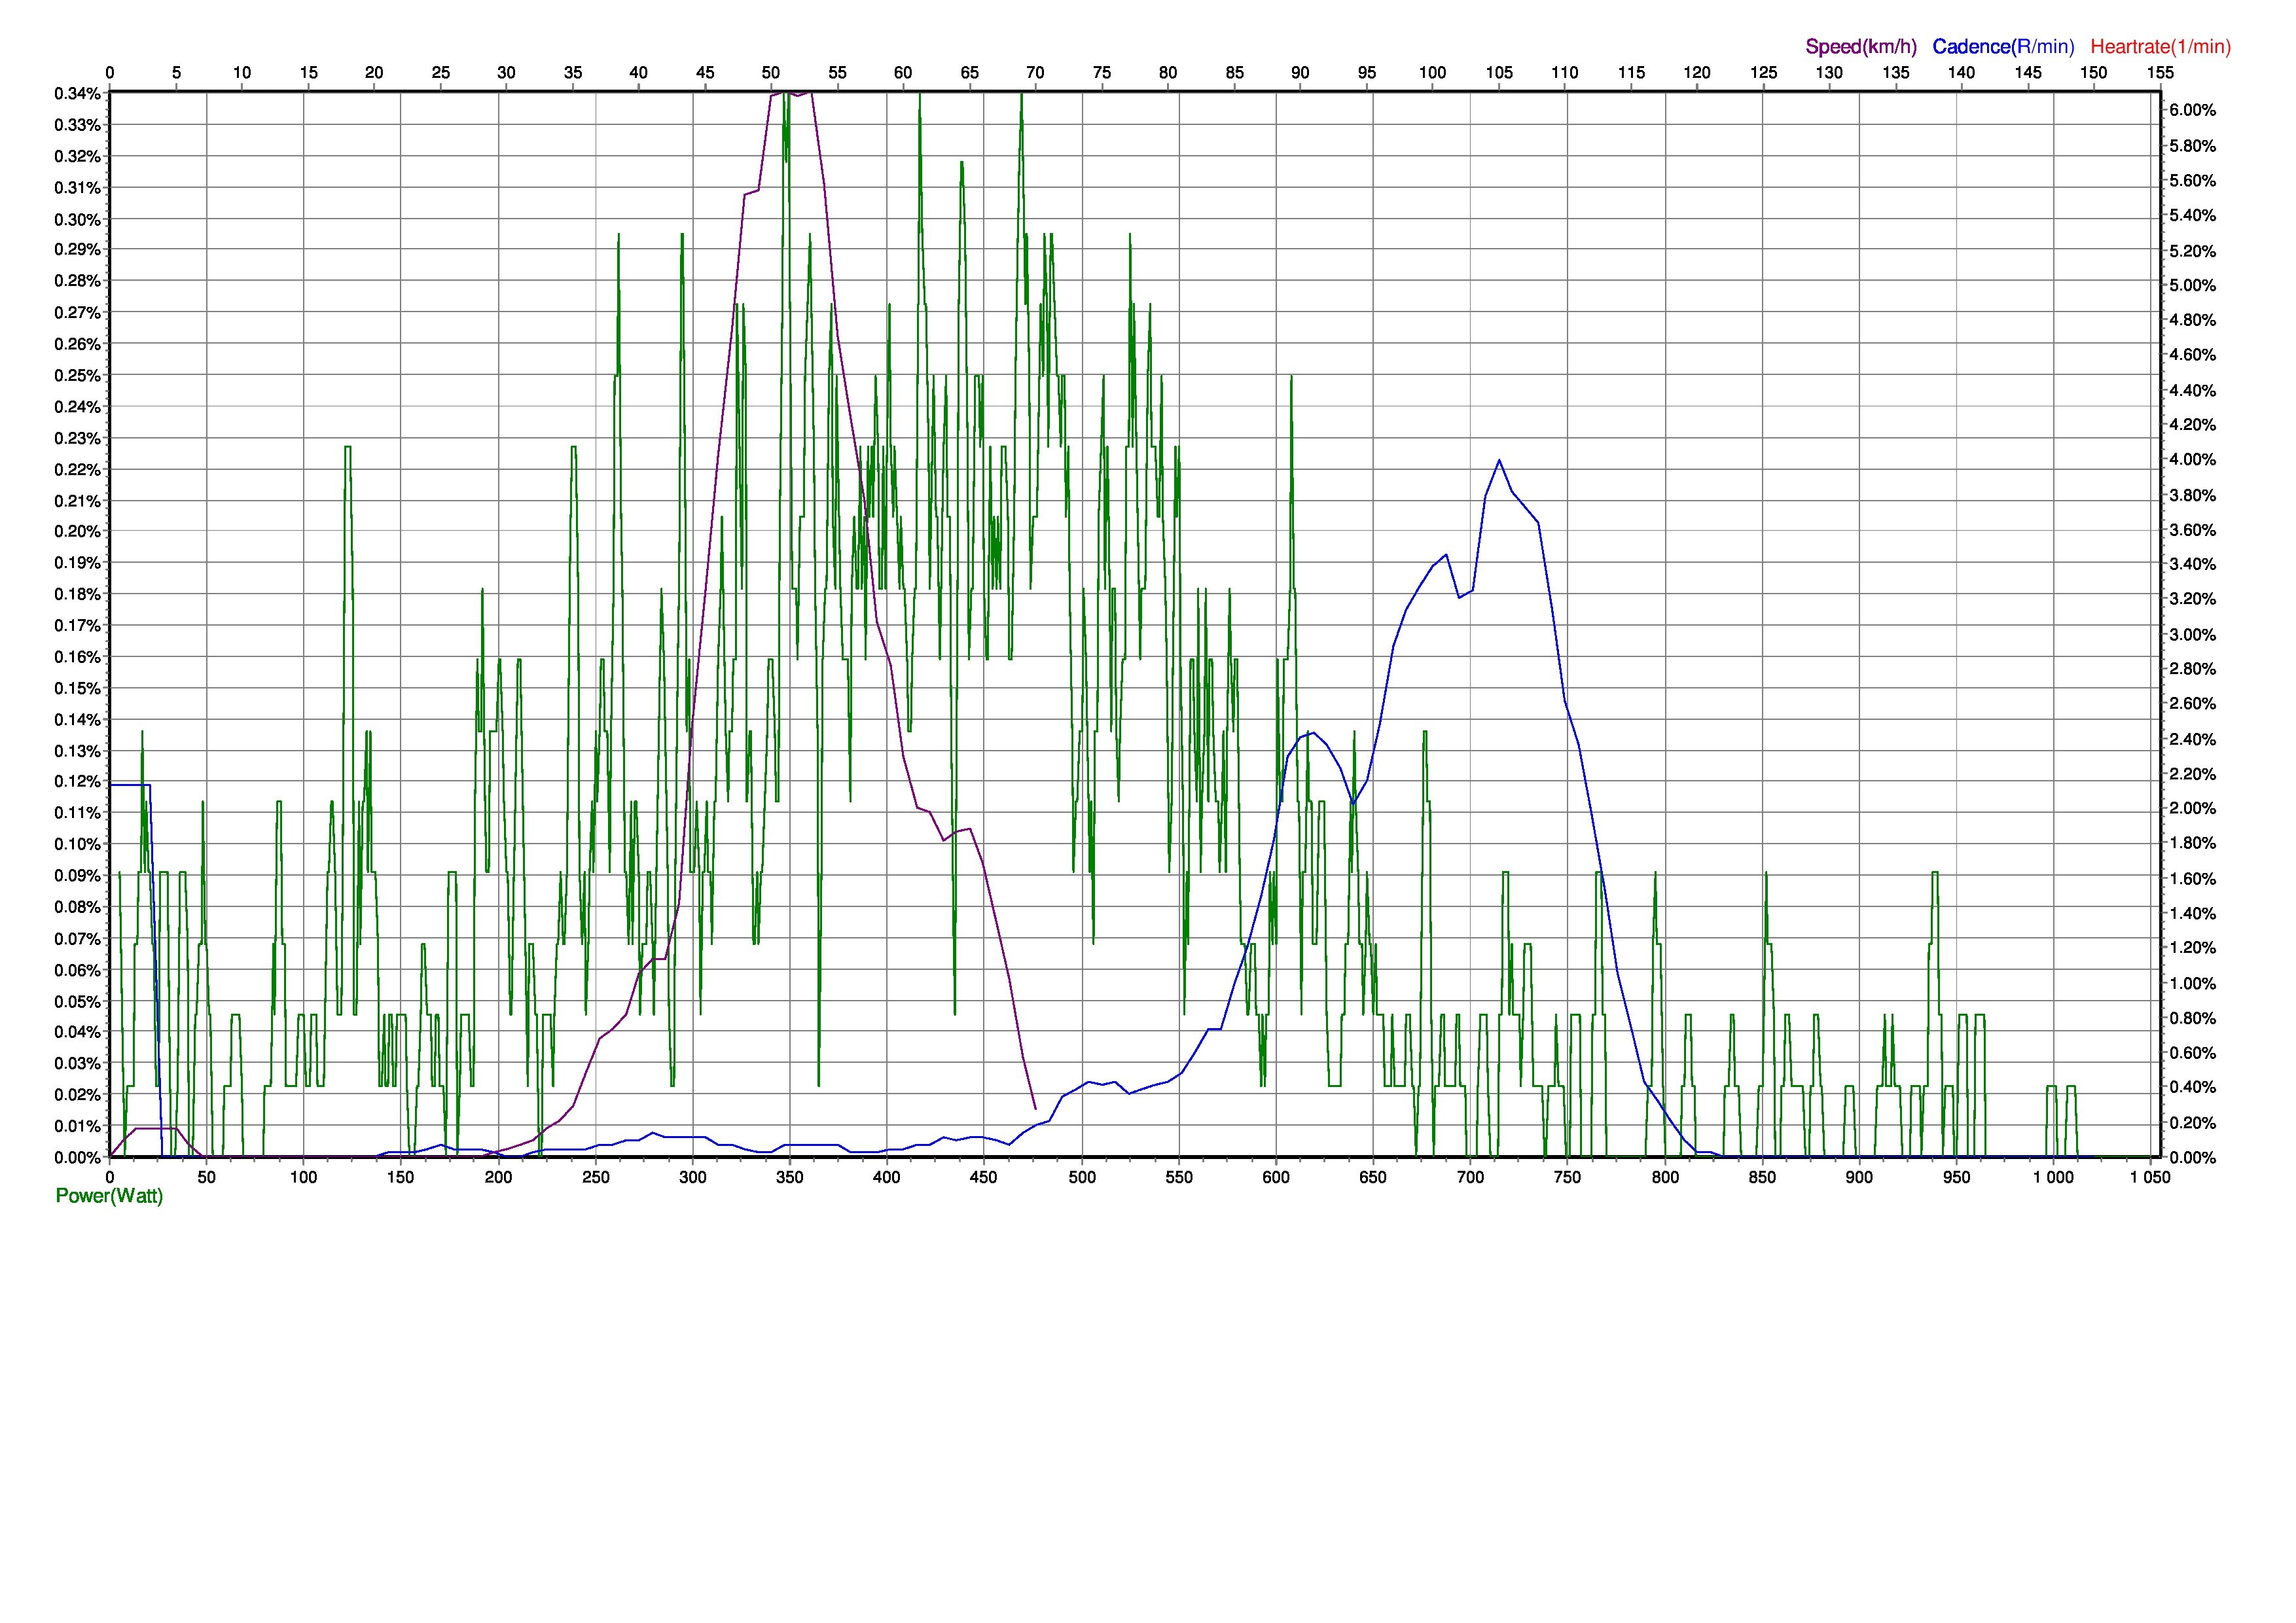Pick the 250 Power axis label

click(x=596, y=1177)
